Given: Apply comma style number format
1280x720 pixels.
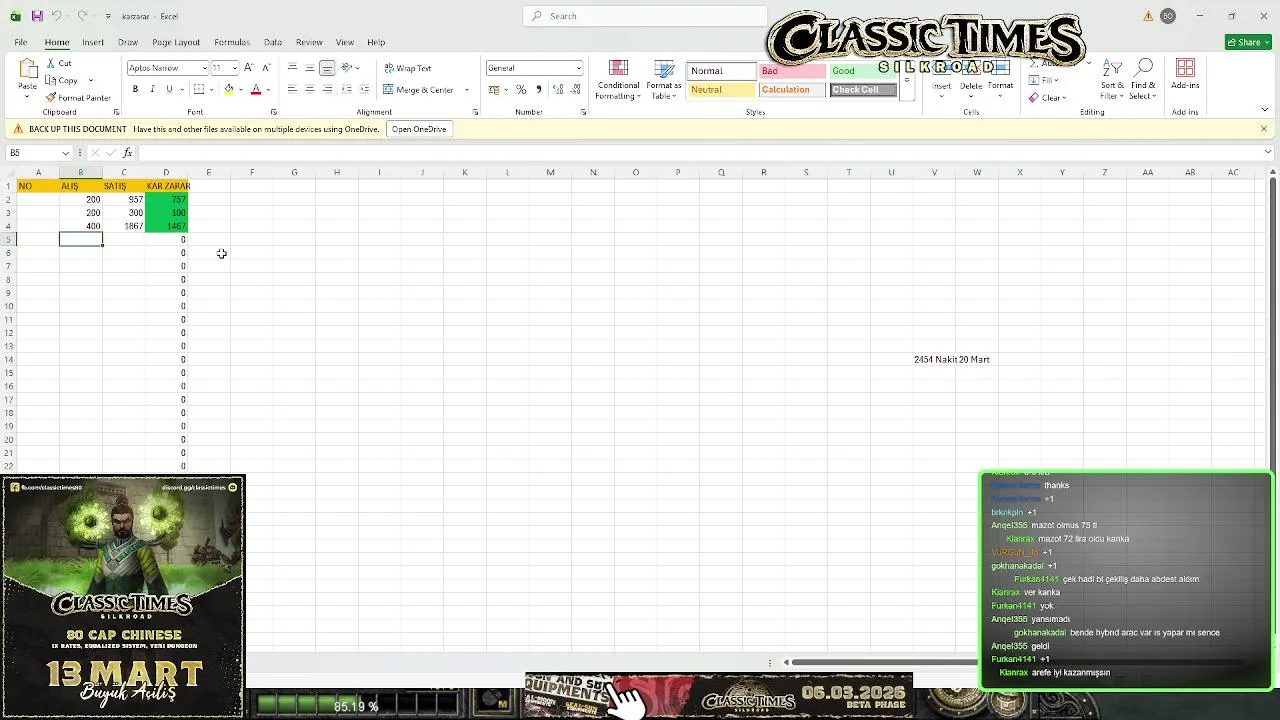Looking at the screenshot, I should [x=538, y=89].
